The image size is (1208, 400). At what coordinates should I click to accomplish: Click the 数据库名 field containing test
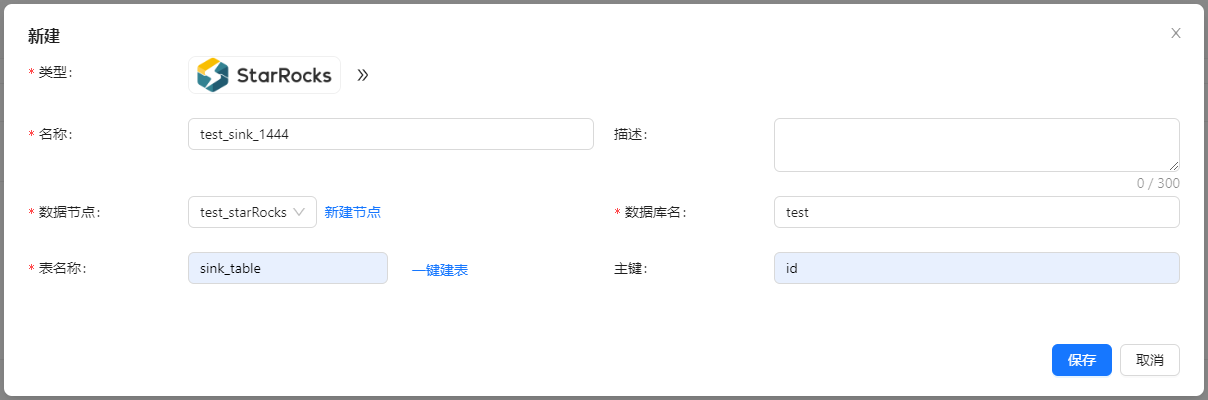click(975, 212)
